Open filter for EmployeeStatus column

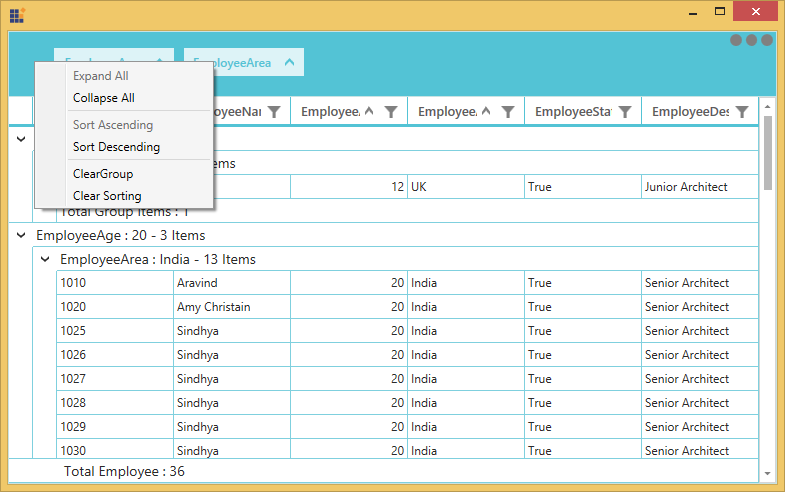625,112
